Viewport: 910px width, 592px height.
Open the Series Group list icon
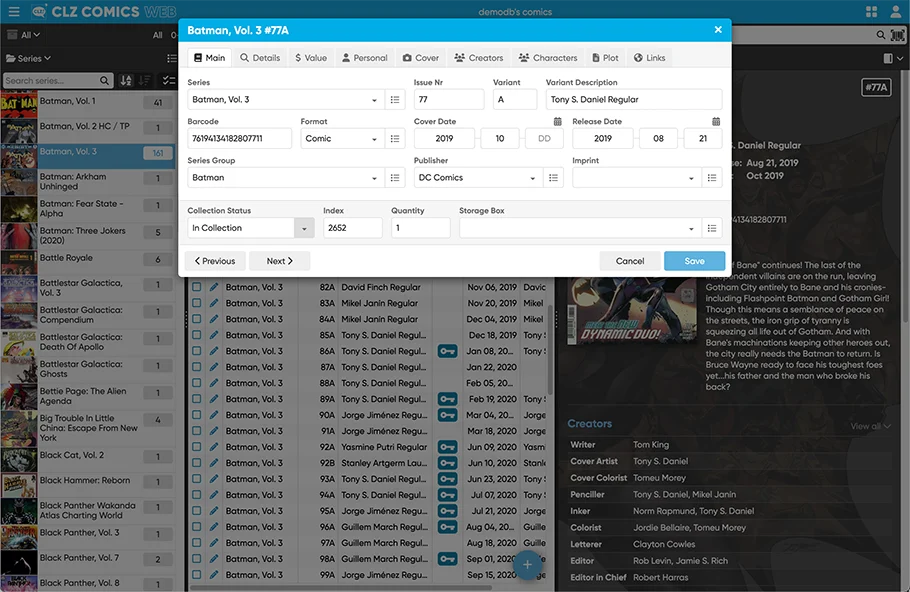click(395, 178)
